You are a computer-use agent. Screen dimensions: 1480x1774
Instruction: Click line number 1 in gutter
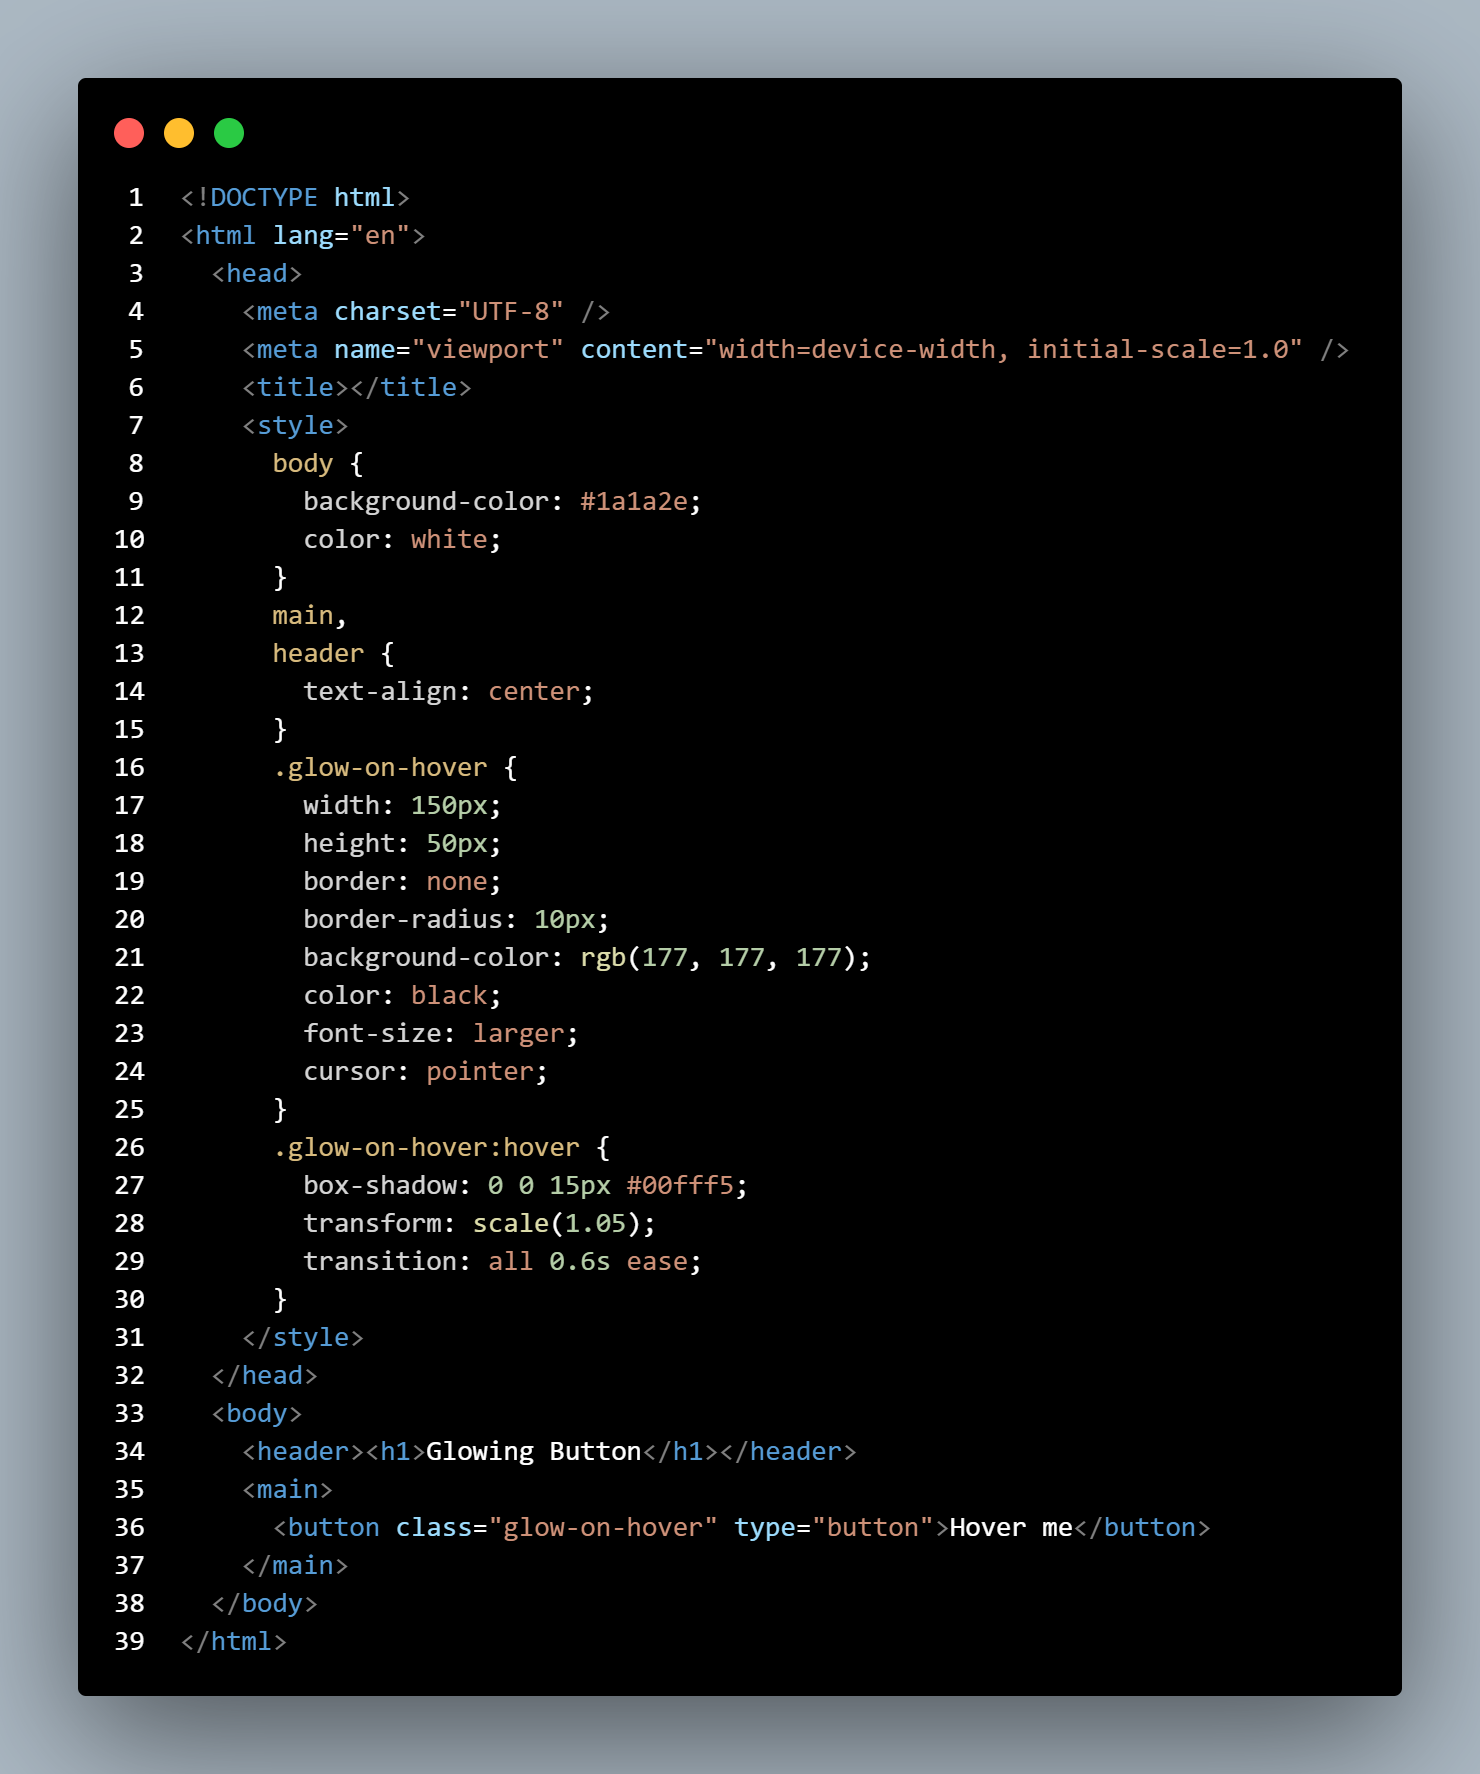coord(135,198)
